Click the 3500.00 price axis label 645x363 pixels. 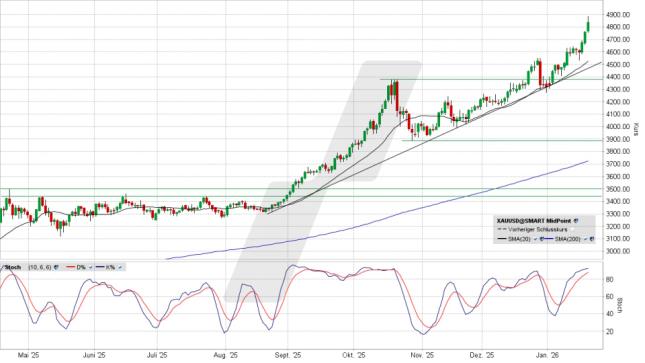(x=617, y=189)
